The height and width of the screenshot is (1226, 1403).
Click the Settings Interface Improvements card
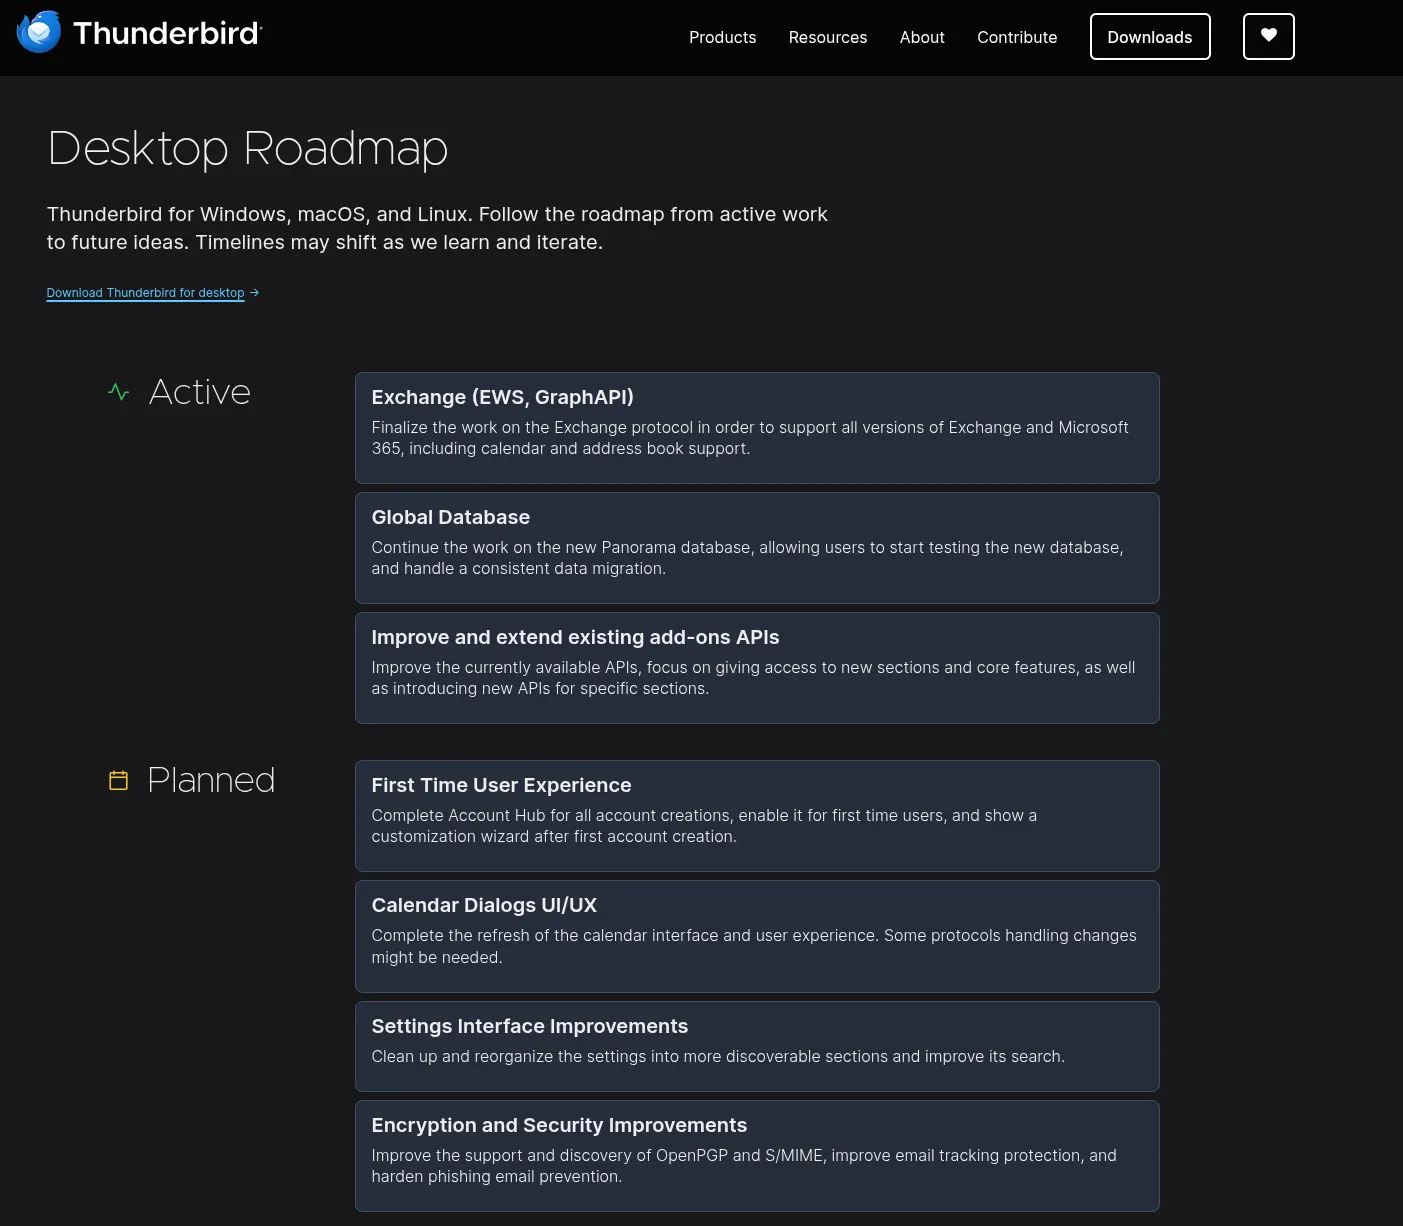[x=756, y=1046]
